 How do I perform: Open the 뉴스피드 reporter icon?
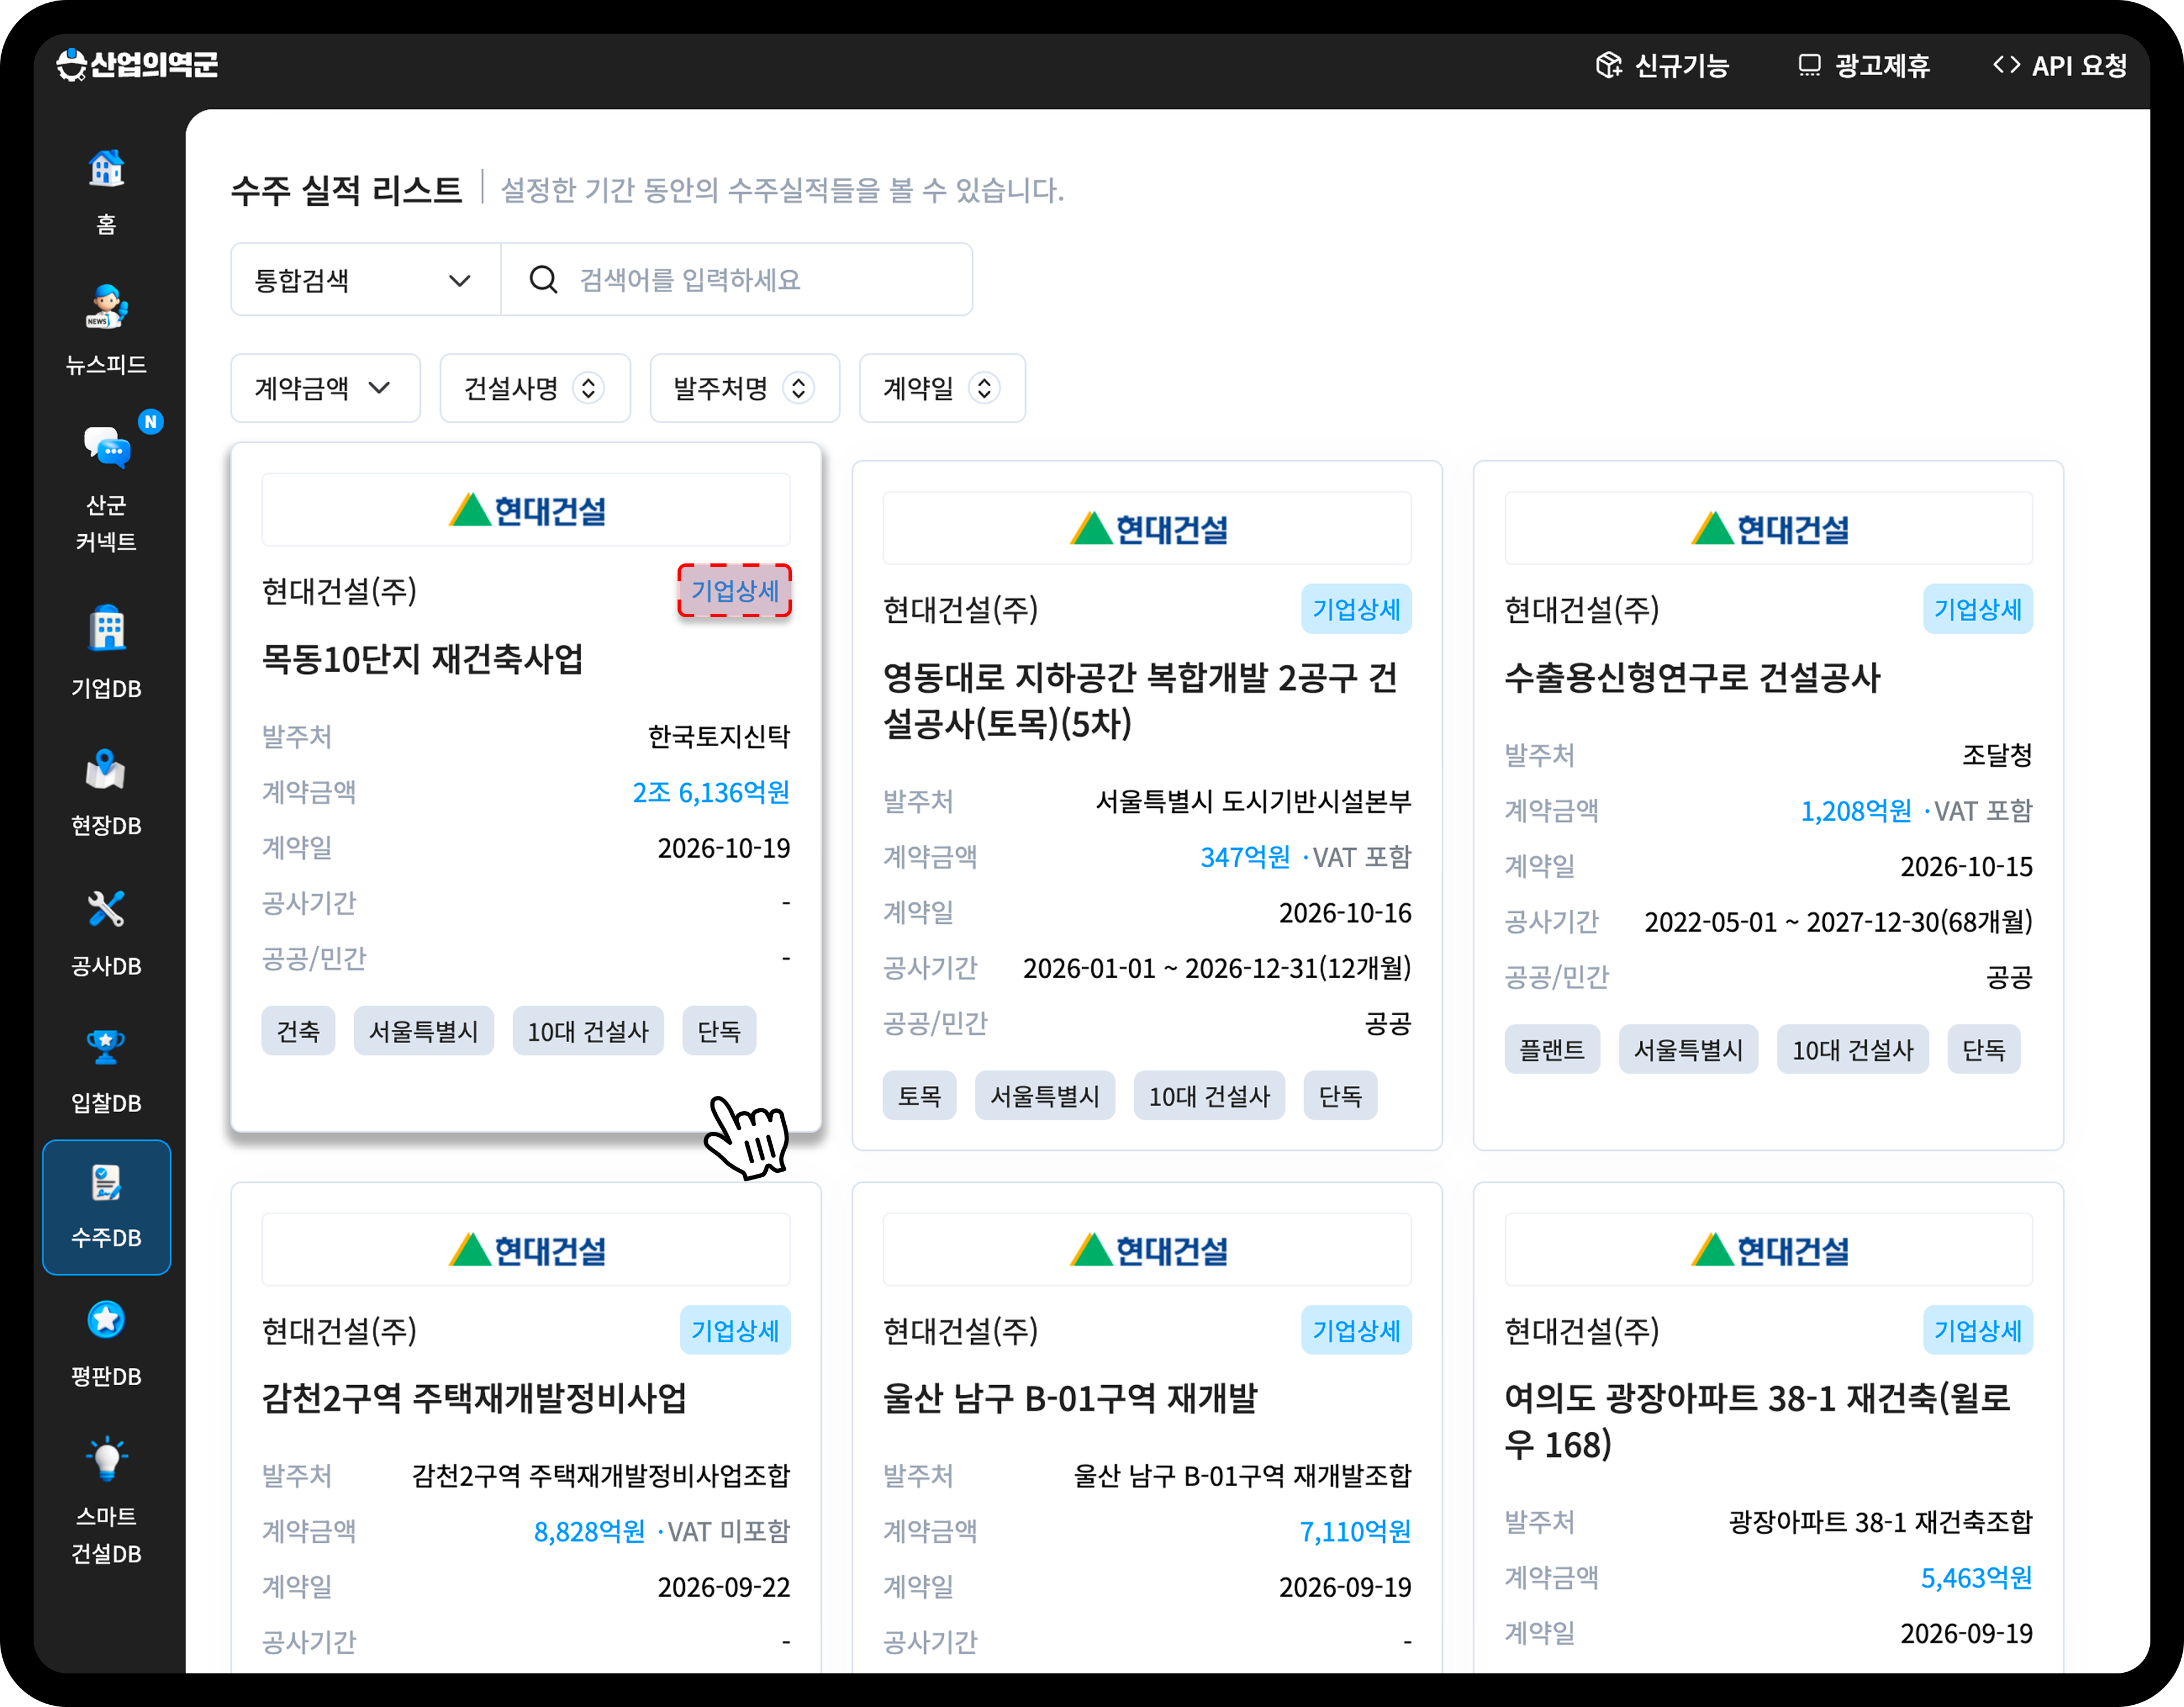[106, 307]
